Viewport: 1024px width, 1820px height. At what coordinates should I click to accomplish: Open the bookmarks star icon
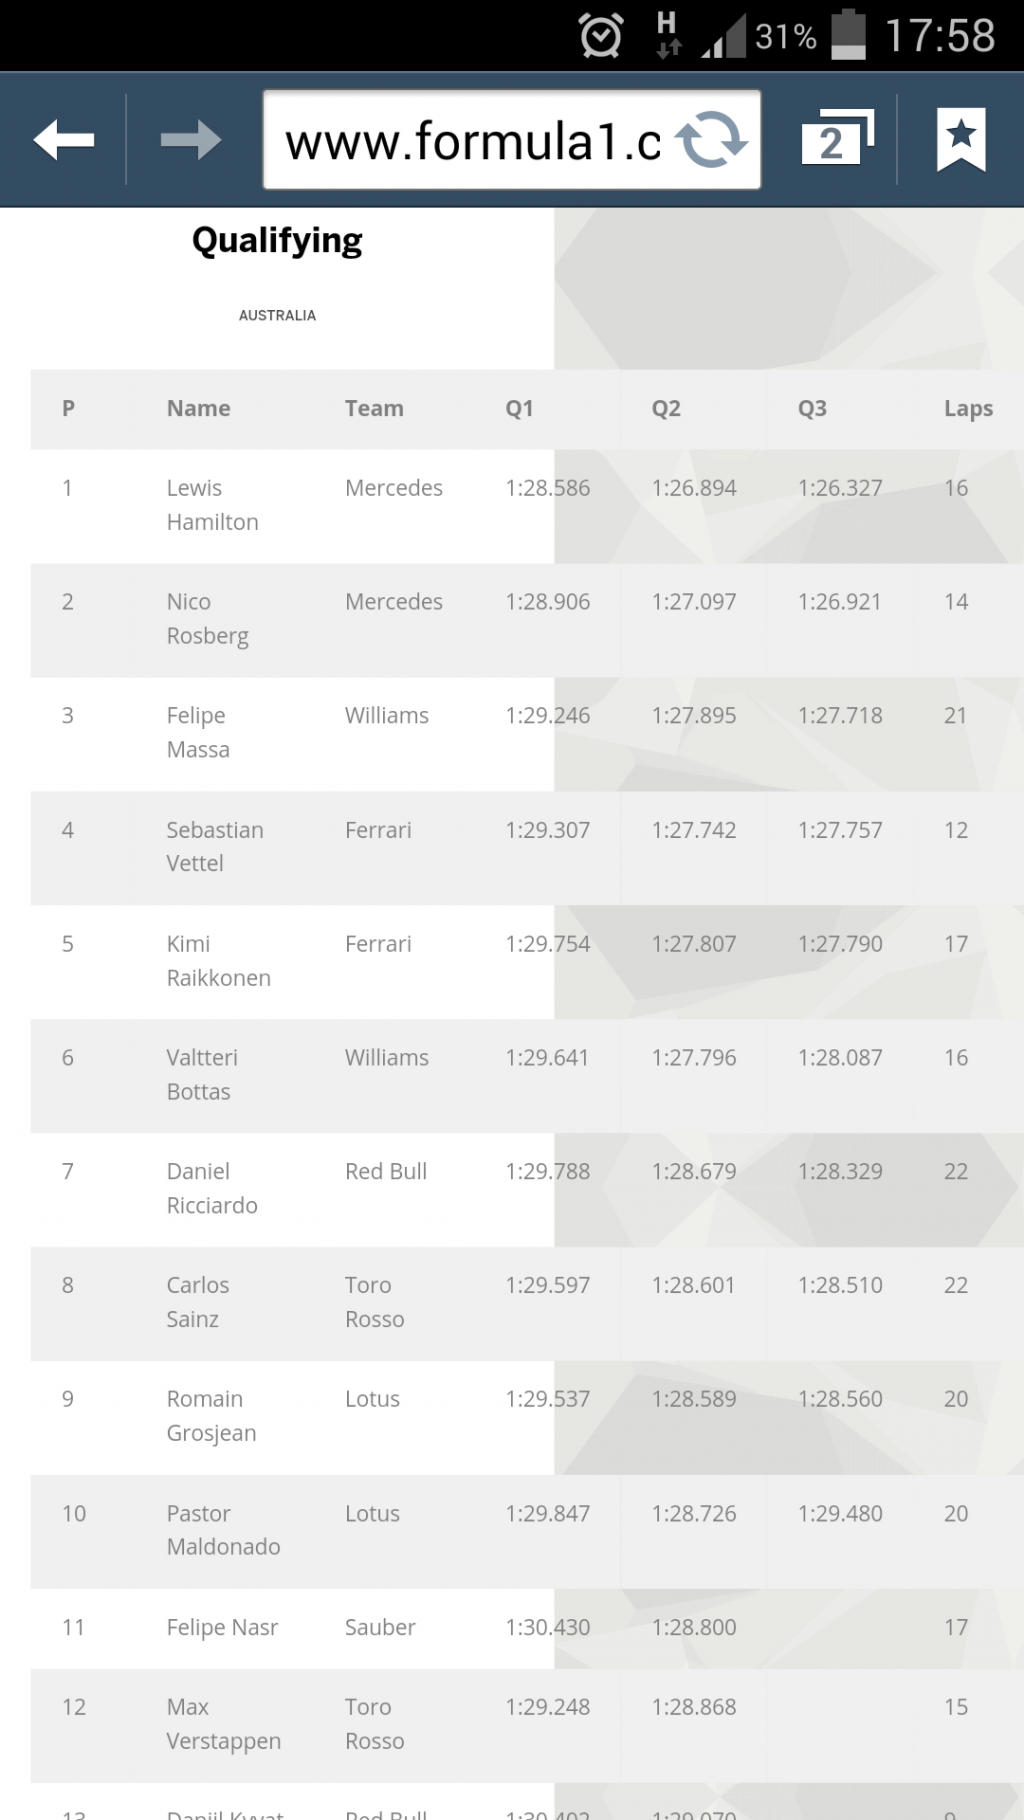pyautogui.click(x=961, y=139)
